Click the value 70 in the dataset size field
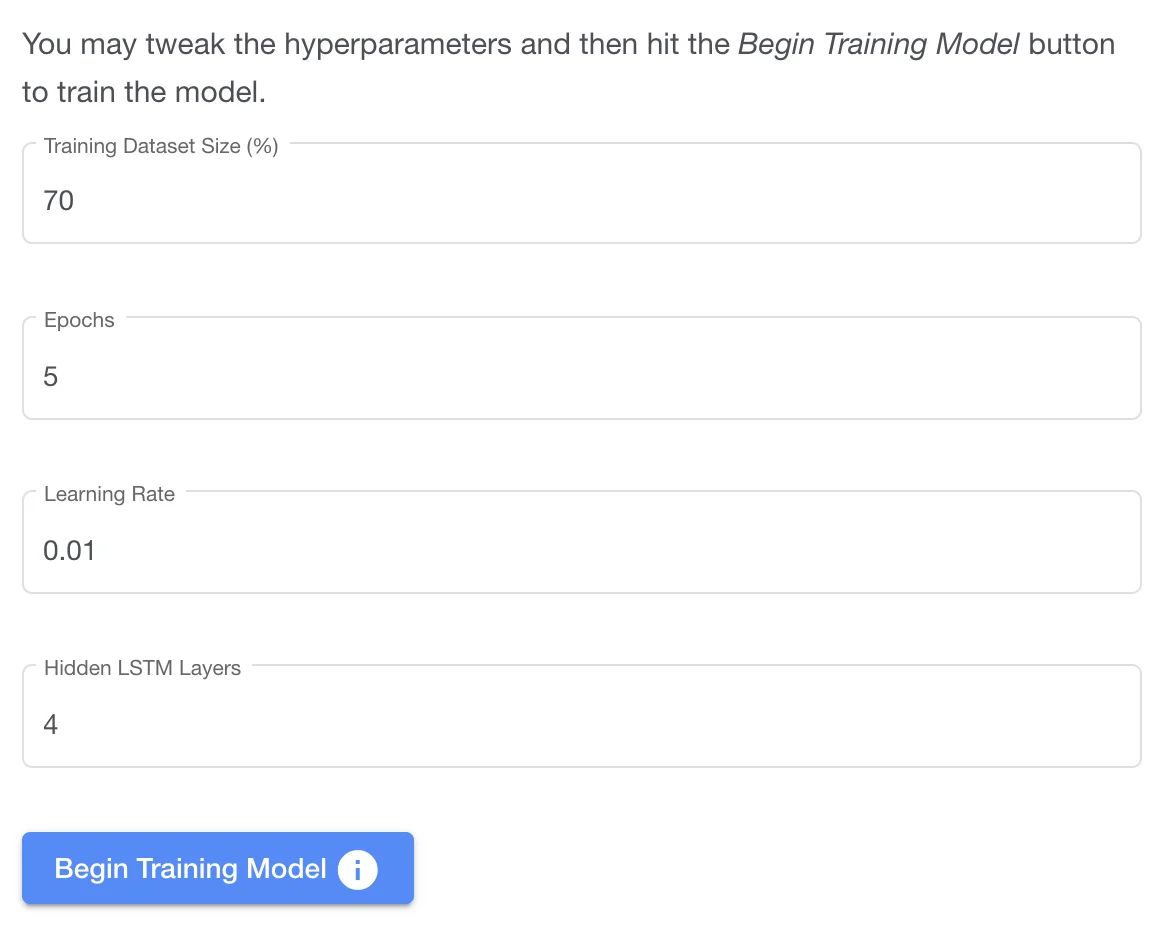The height and width of the screenshot is (952, 1166). click(x=59, y=201)
